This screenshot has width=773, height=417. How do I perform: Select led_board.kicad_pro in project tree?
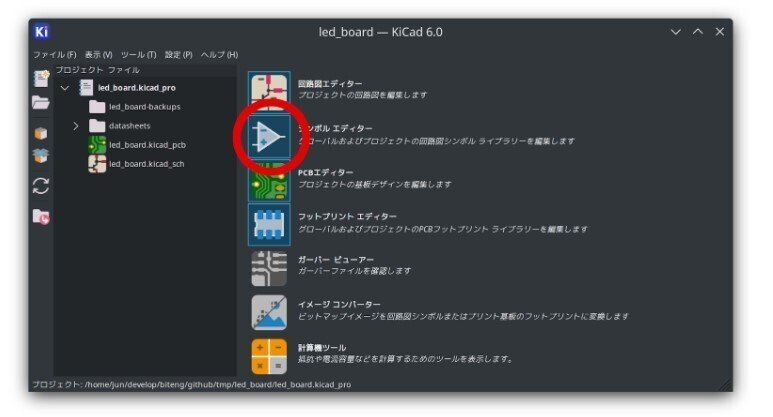(137, 88)
